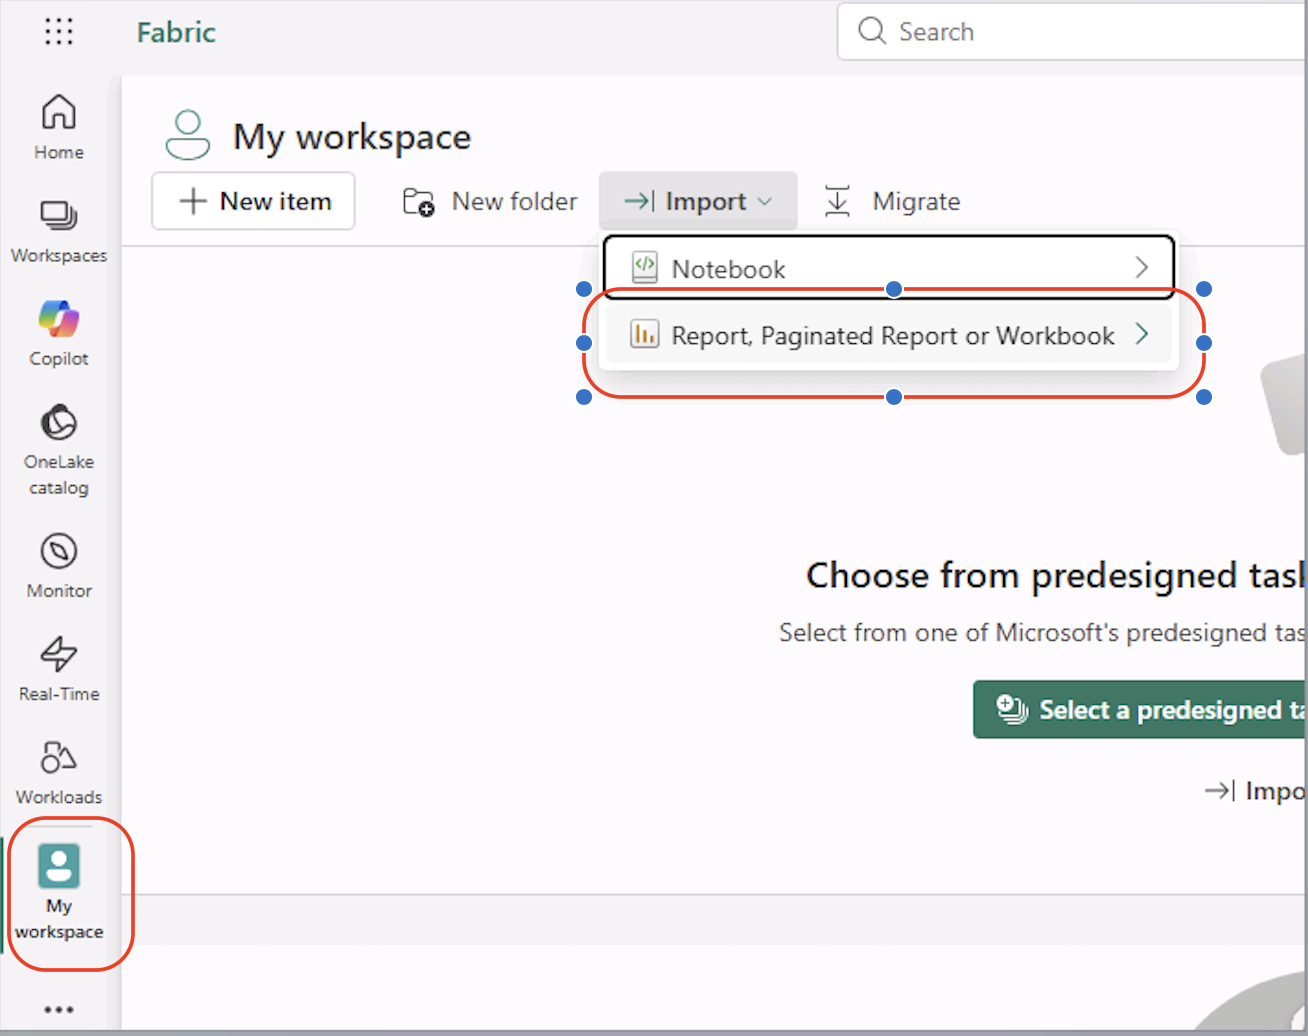1308x1036 pixels.
Task: Click the sidebar more options ellipsis
Action: click(x=59, y=1010)
